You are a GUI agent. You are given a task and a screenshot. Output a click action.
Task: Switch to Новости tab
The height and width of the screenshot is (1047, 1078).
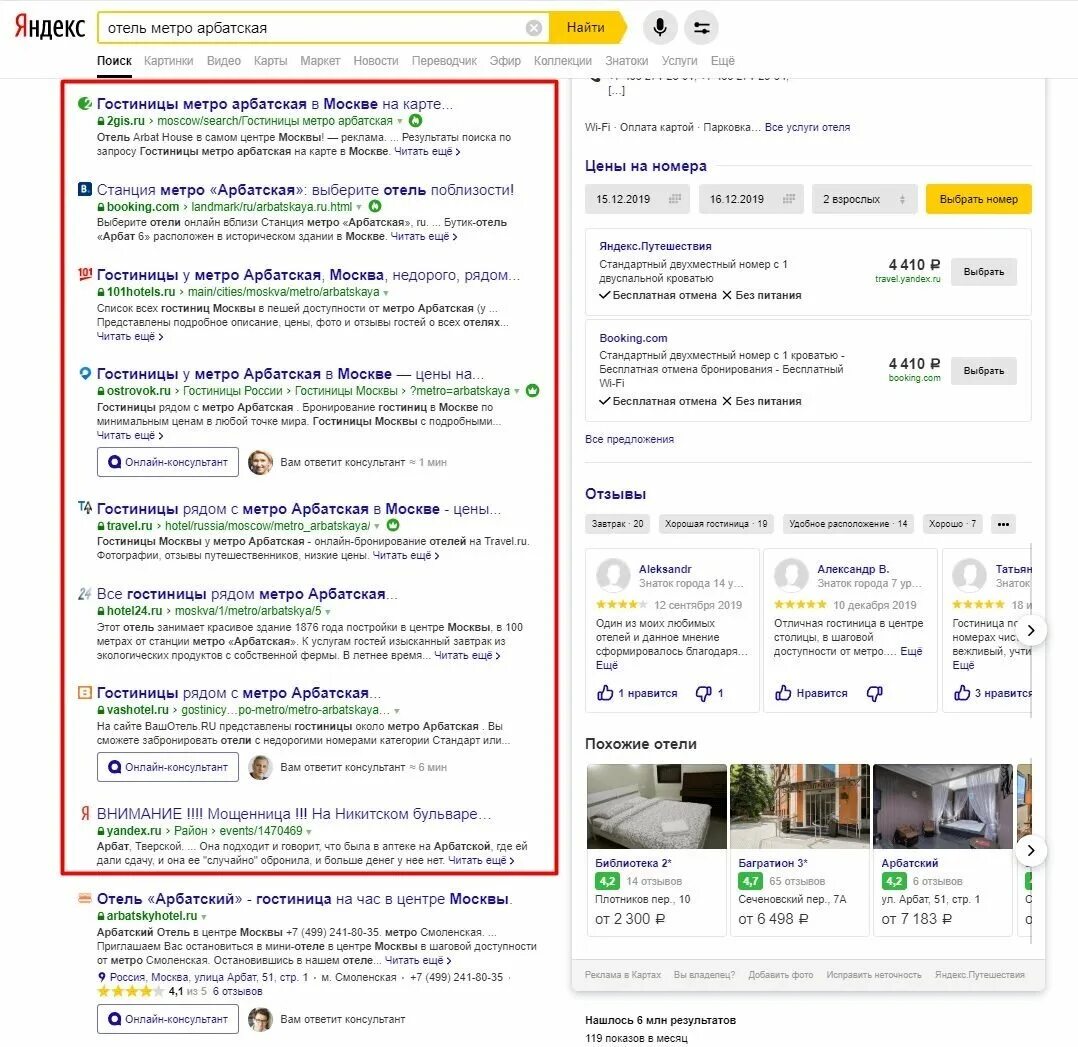click(x=375, y=60)
